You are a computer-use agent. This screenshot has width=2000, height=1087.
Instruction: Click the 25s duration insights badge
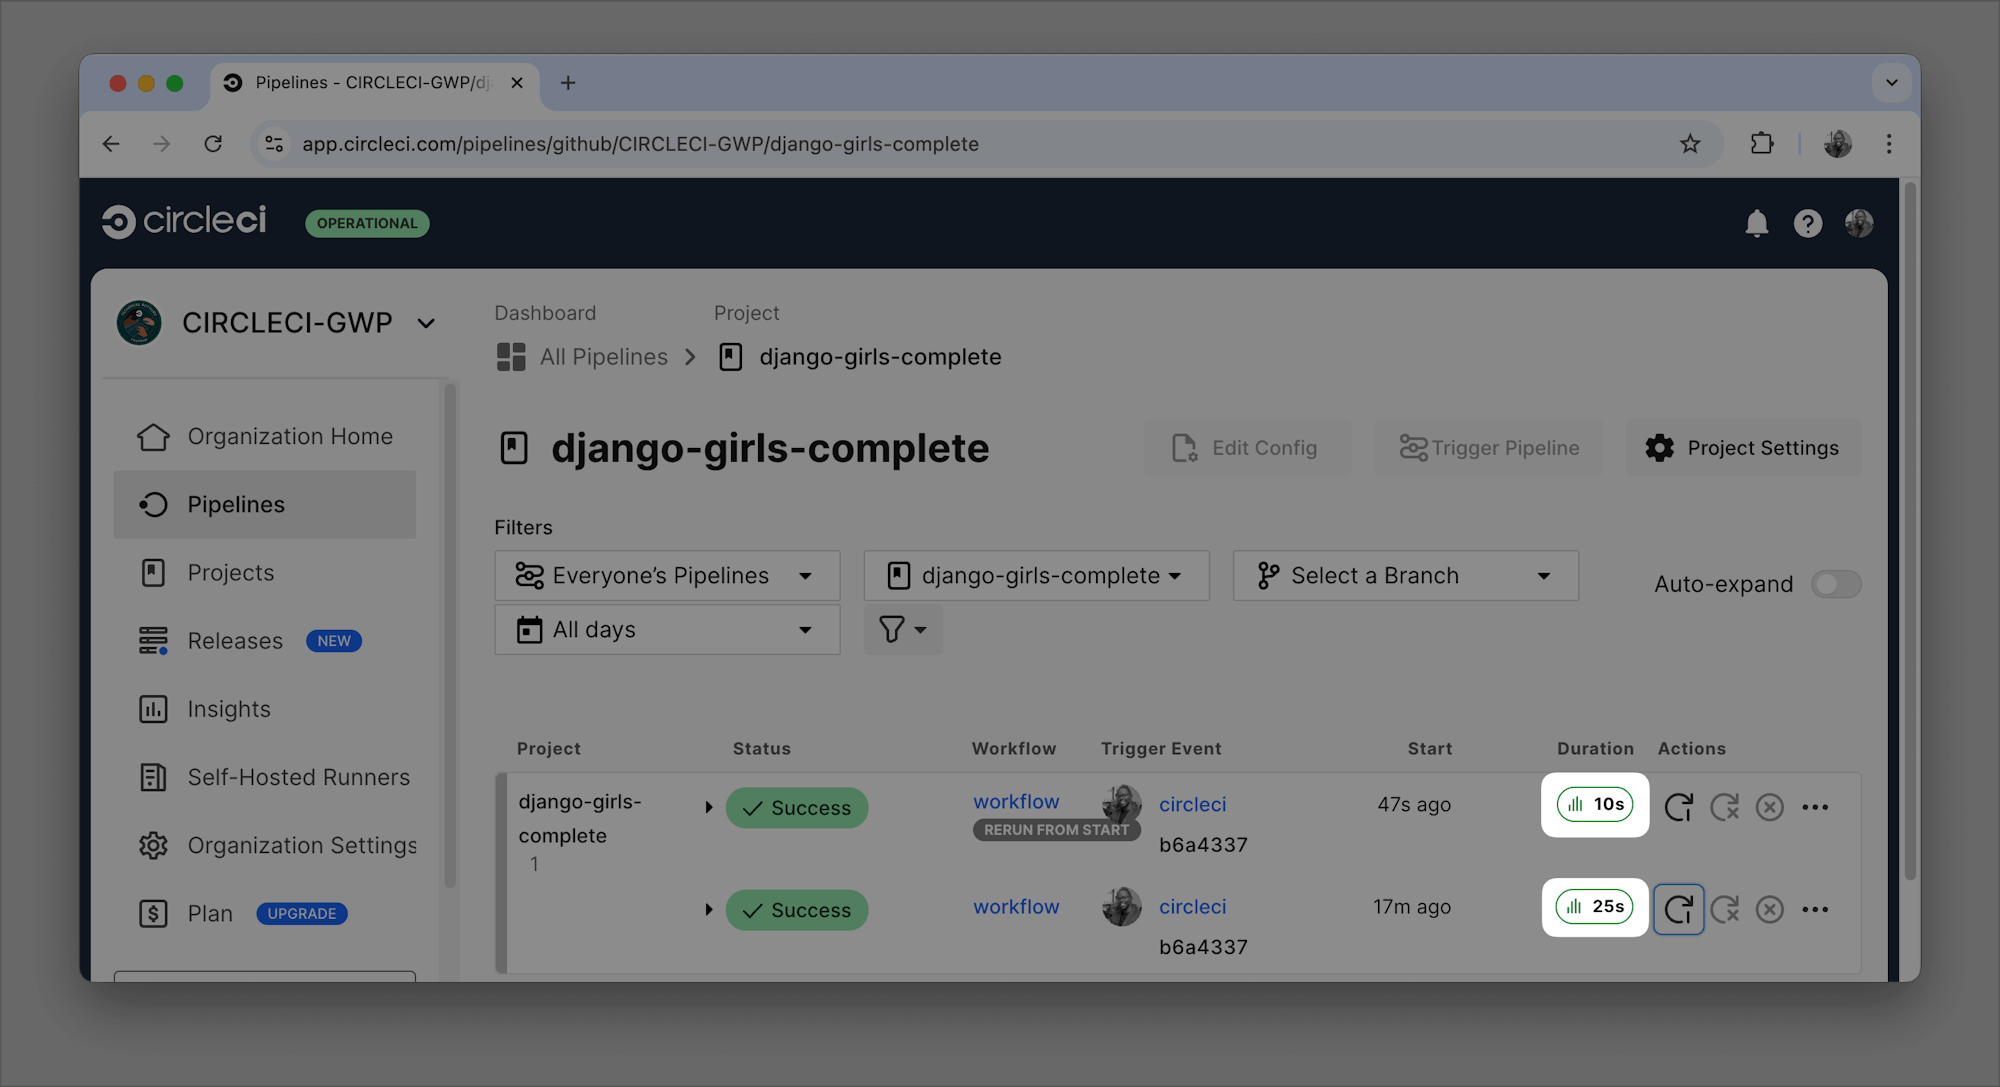(x=1594, y=907)
